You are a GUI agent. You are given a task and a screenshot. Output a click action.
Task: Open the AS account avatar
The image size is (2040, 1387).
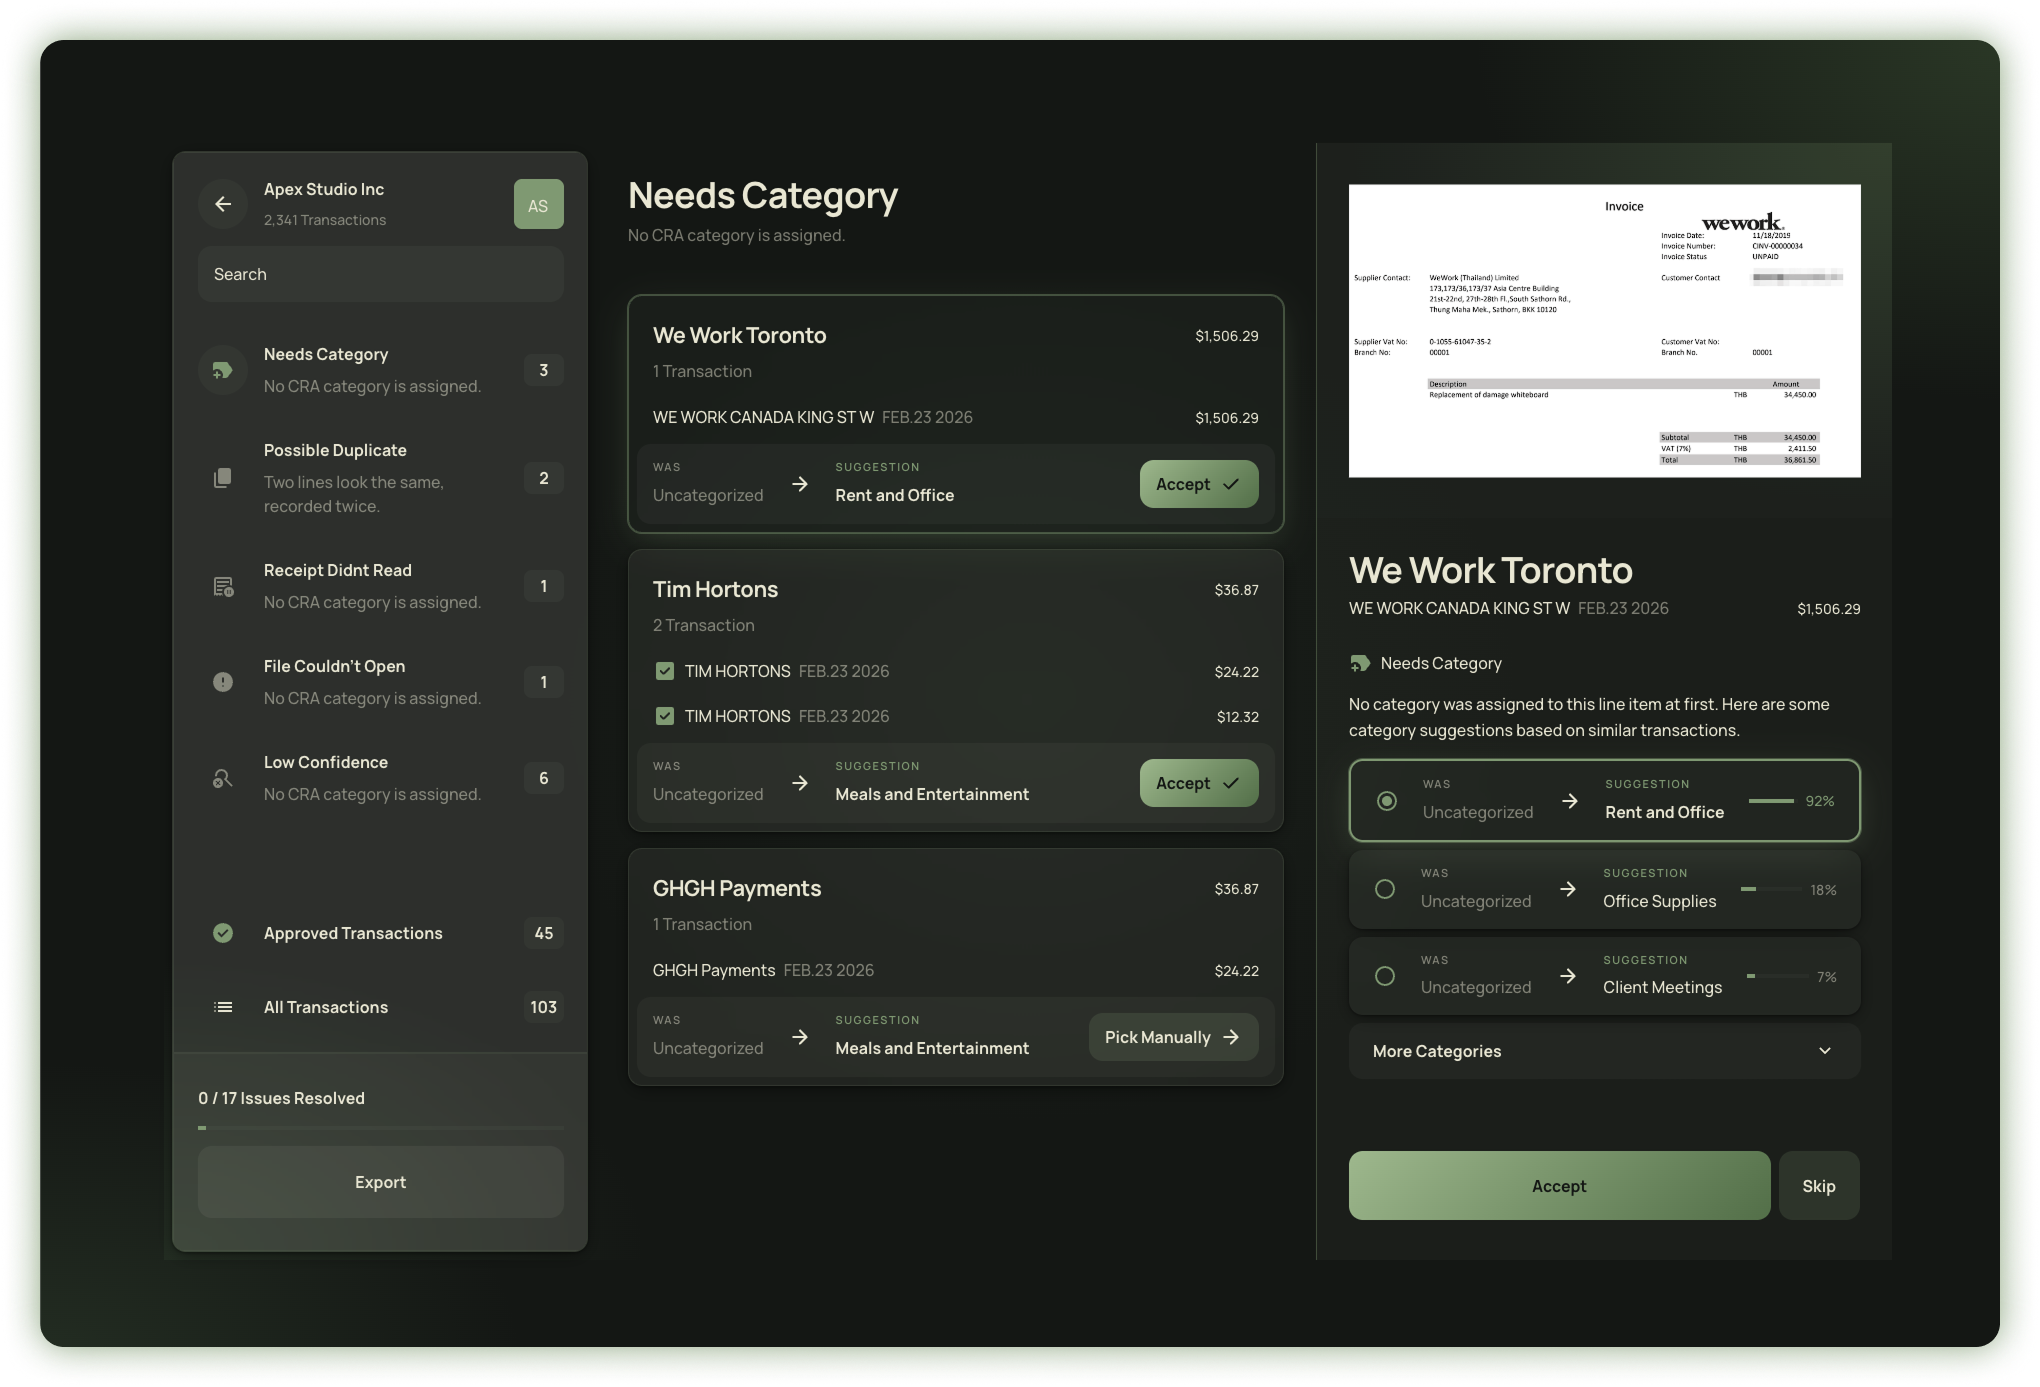[538, 204]
